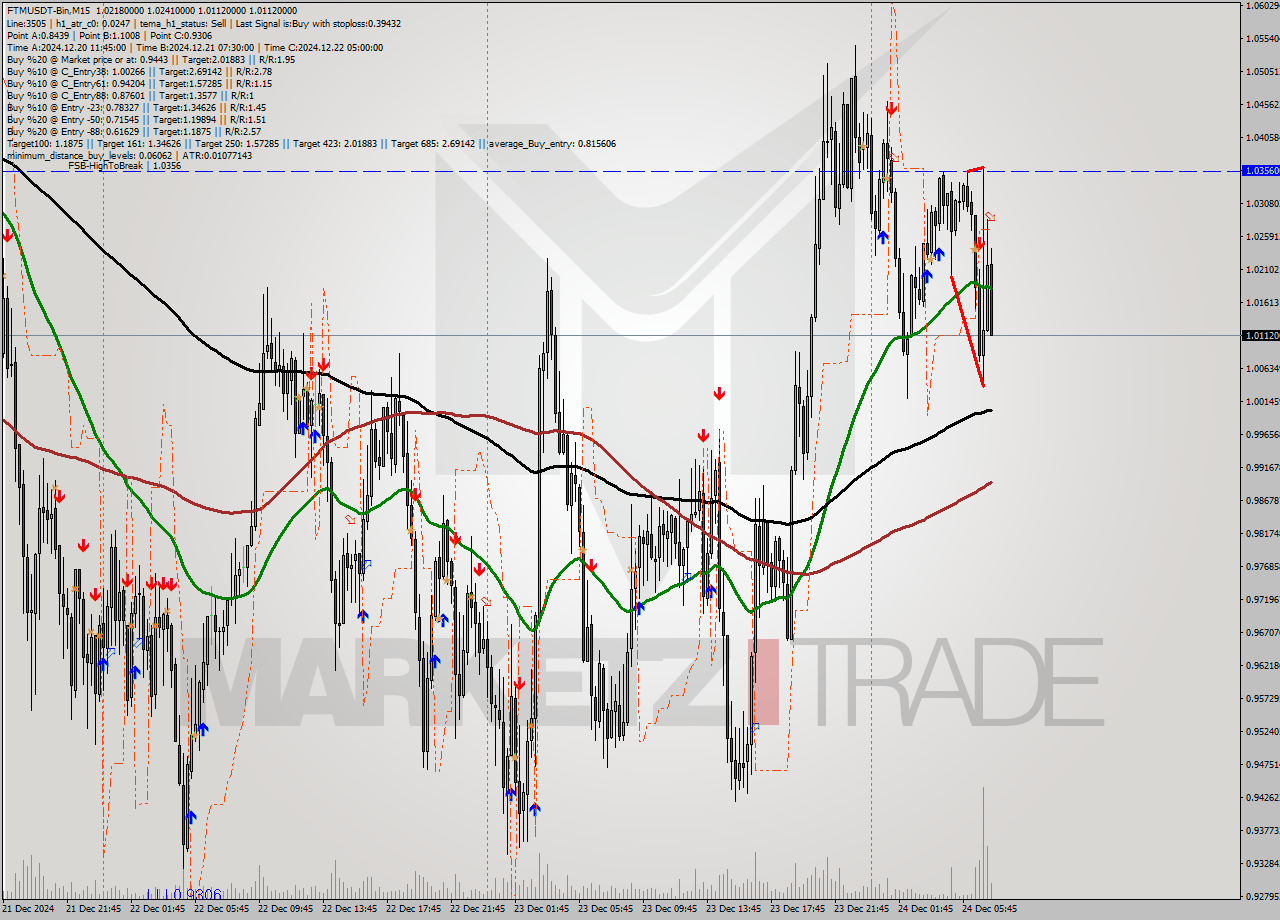Click the '22 Dec 01:45' time axis label
This screenshot has height=920, width=1280.
[x=157, y=909]
